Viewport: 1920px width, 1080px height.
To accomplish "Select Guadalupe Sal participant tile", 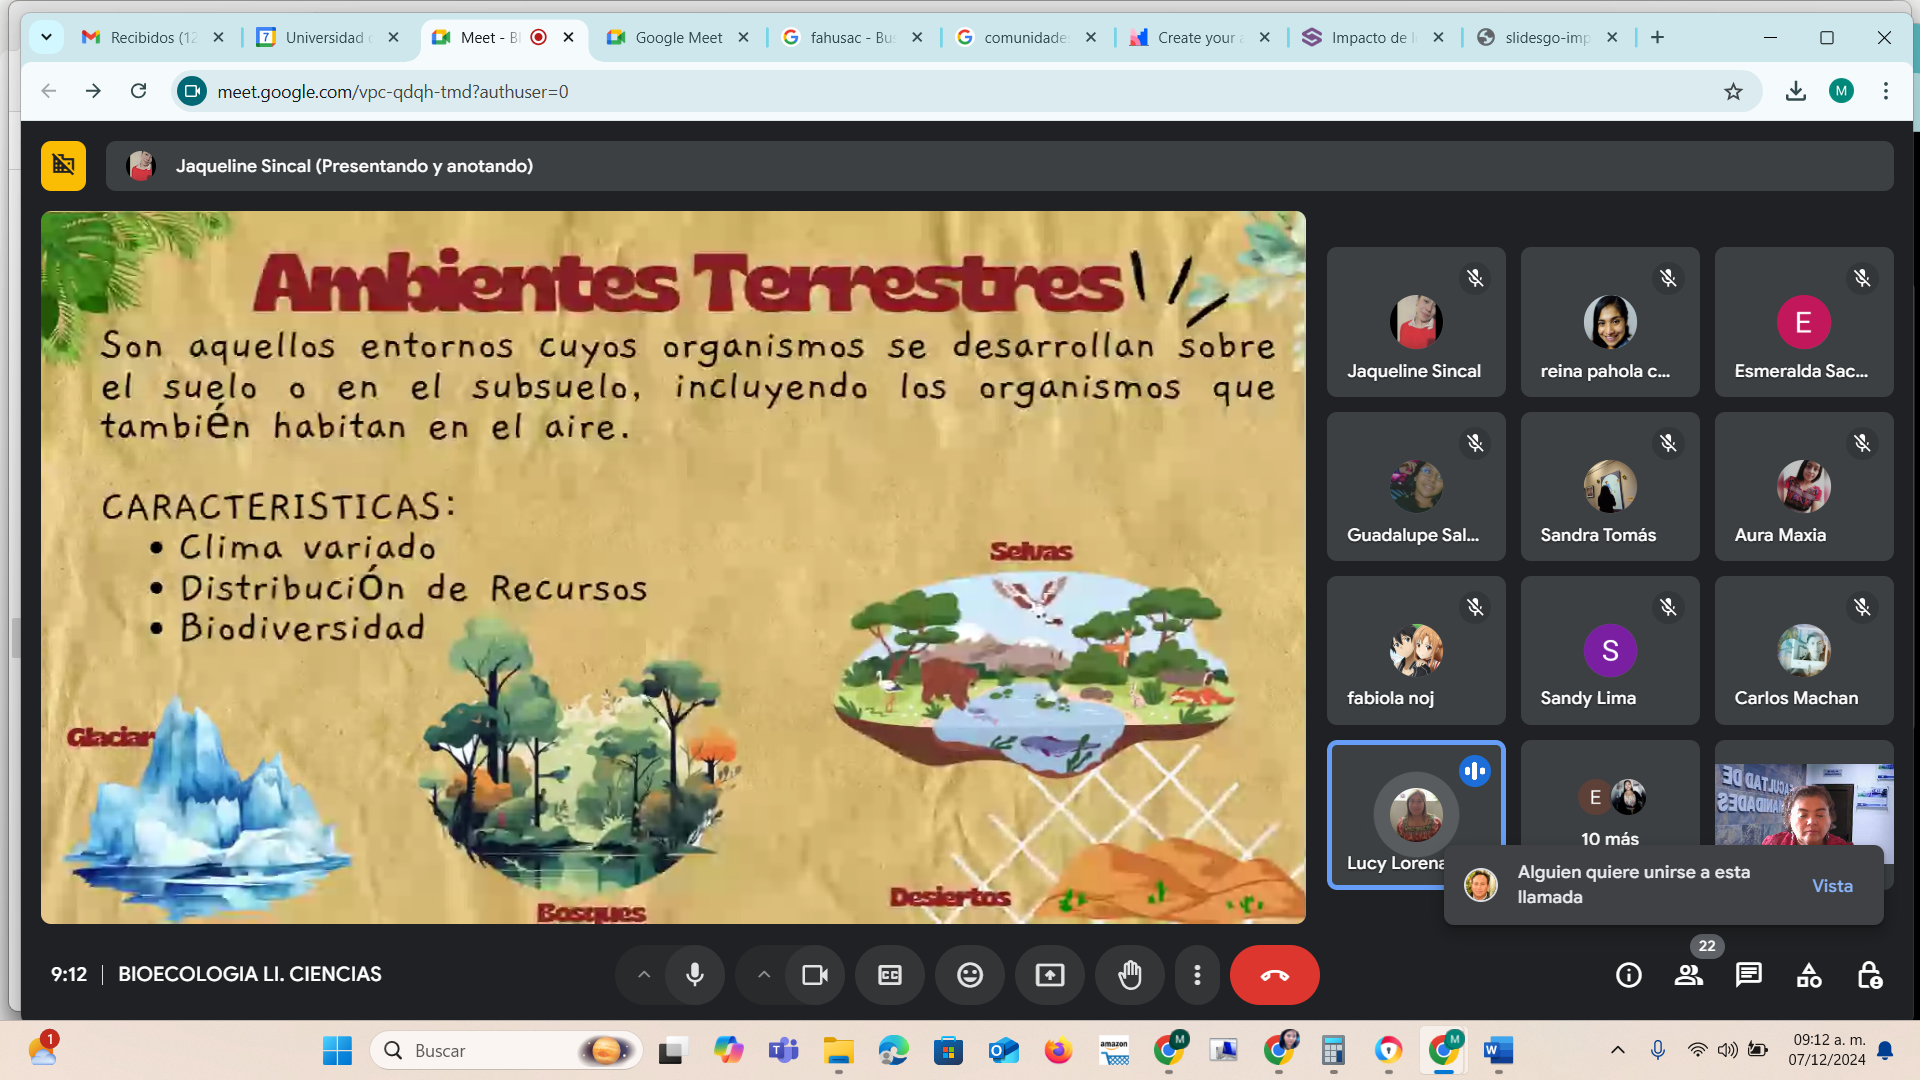I will coord(1416,486).
